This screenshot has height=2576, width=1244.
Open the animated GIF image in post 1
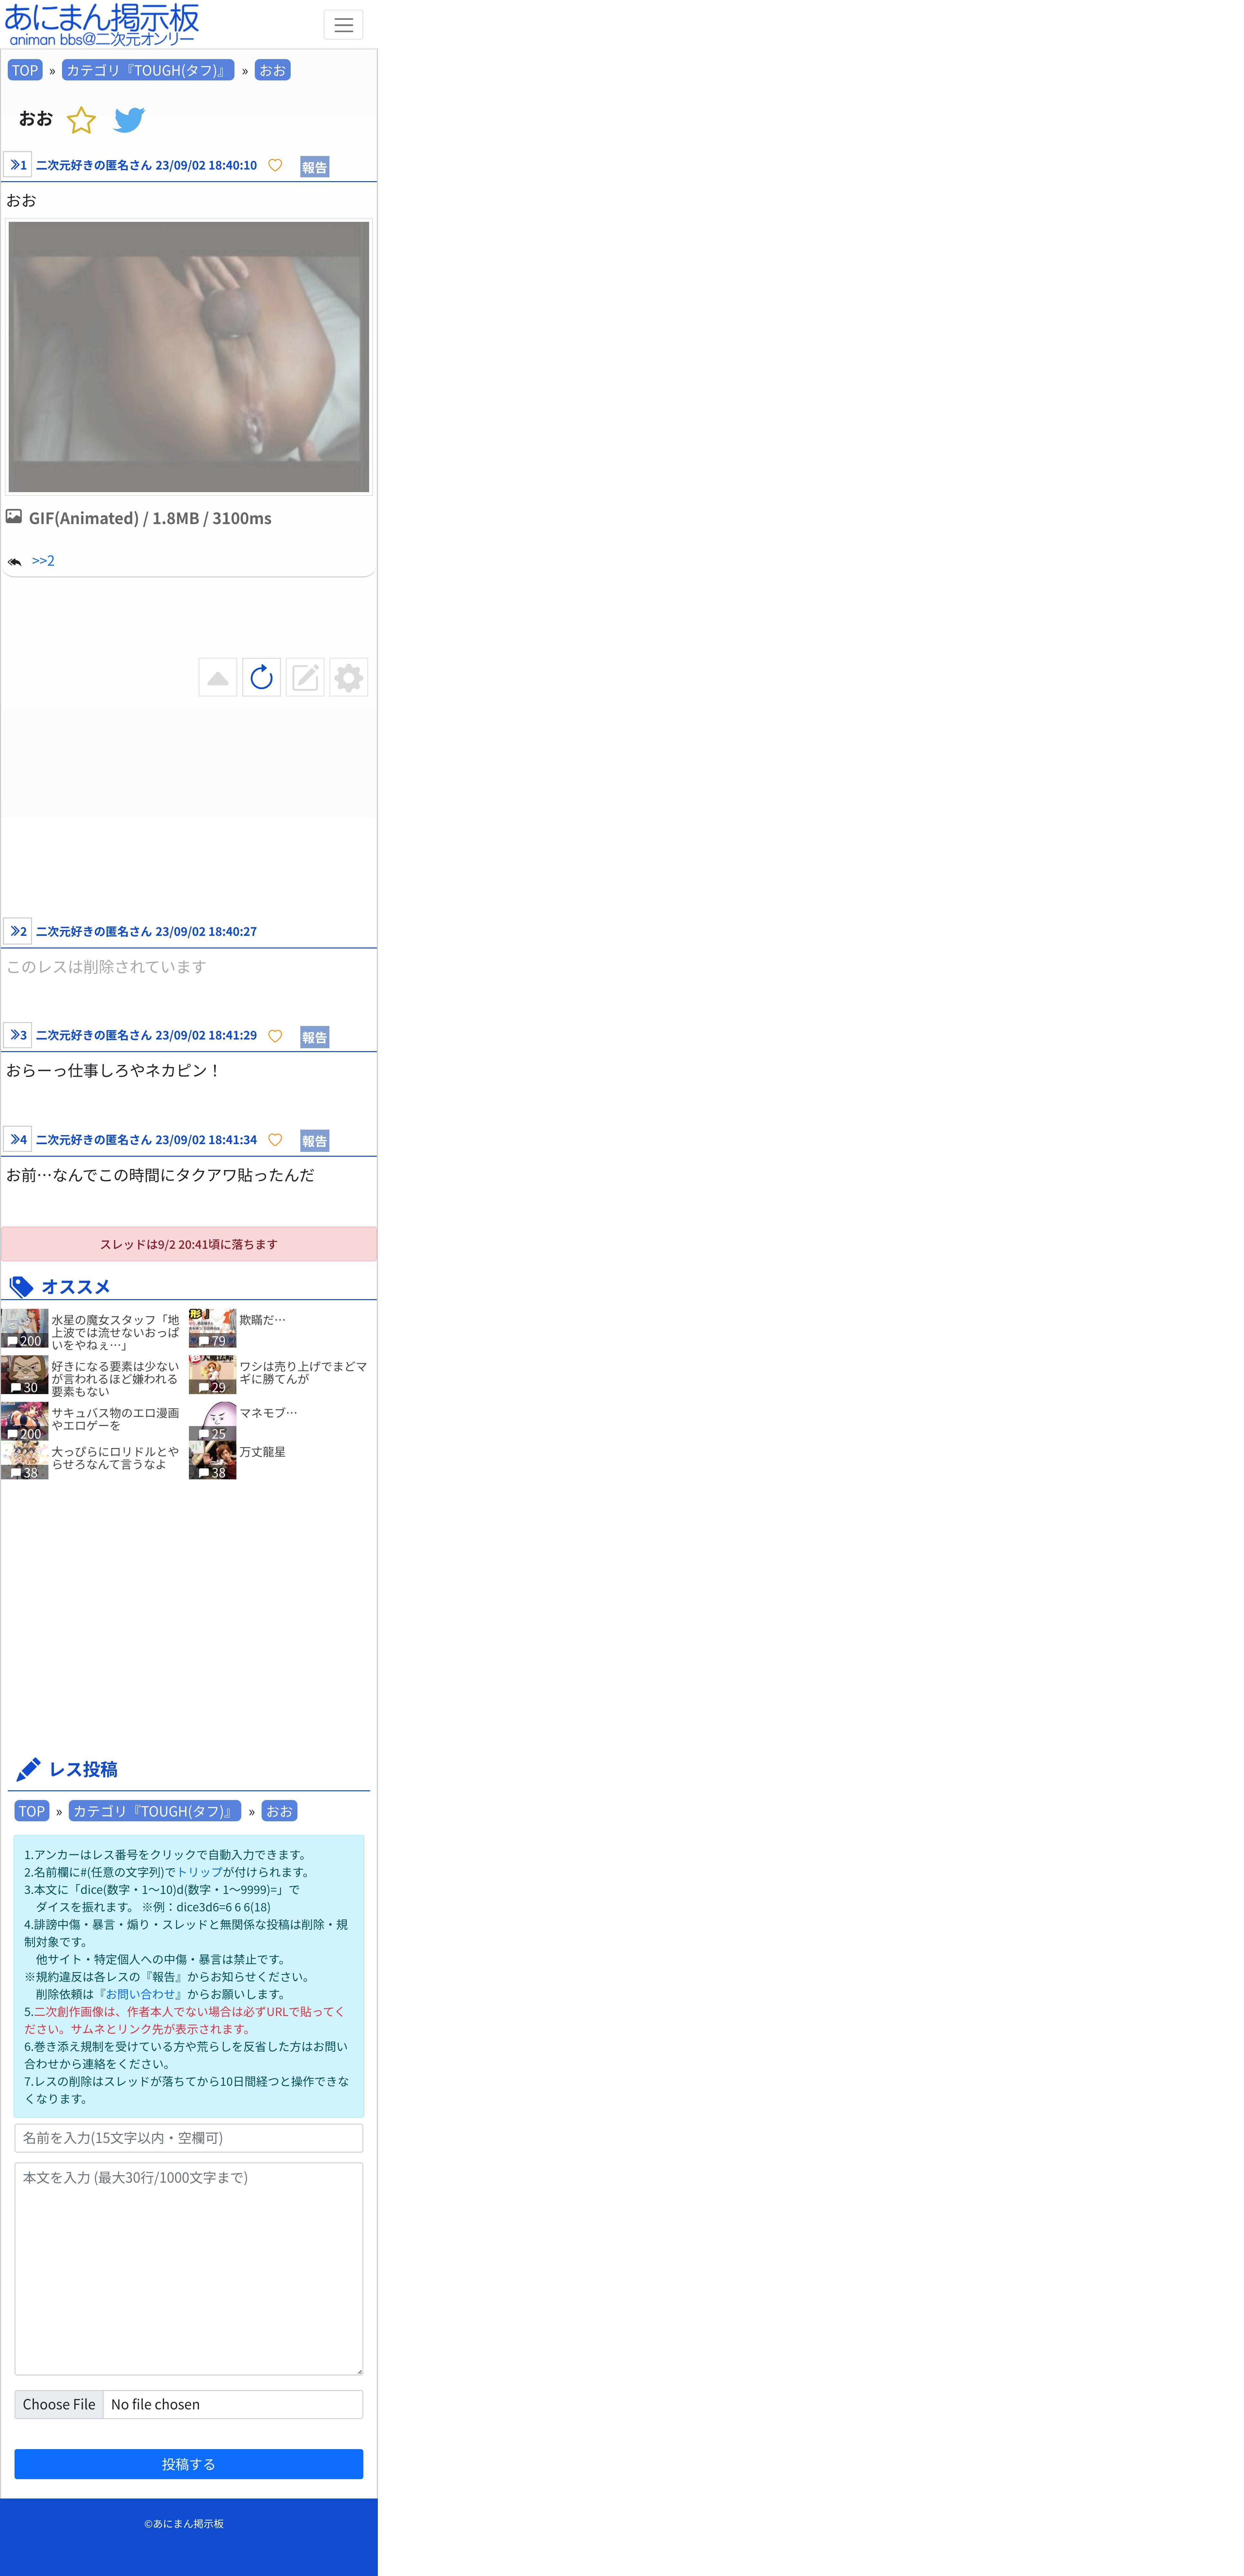coord(189,357)
